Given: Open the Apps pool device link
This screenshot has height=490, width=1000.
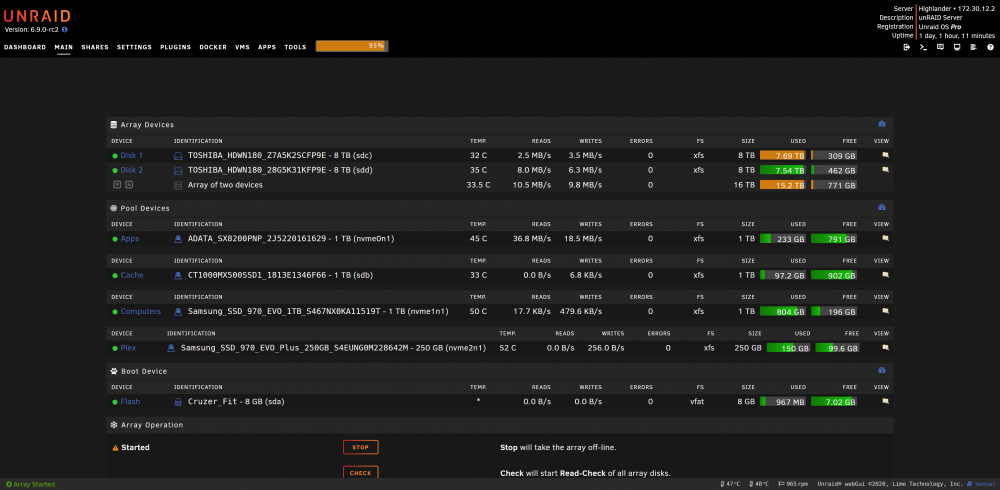Looking at the screenshot, I should (x=129, y=239).
